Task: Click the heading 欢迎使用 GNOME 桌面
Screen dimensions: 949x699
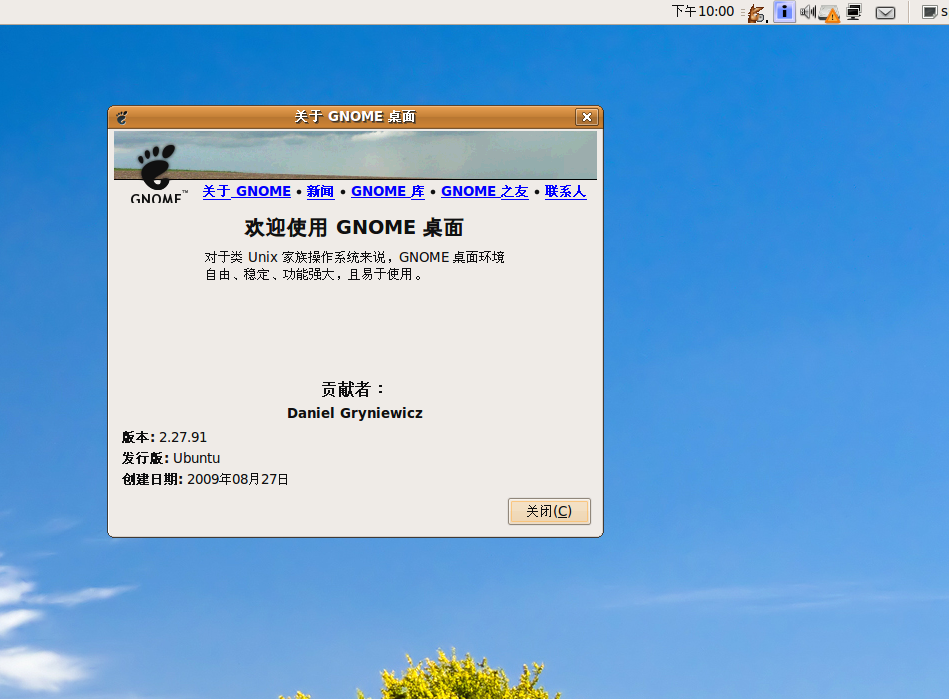Action: (x=354, y=228)
